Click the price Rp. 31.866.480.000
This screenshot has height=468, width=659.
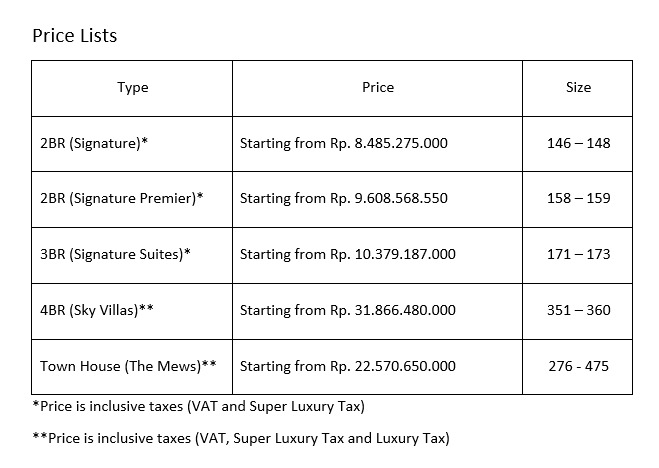click(x=393, y=310)
